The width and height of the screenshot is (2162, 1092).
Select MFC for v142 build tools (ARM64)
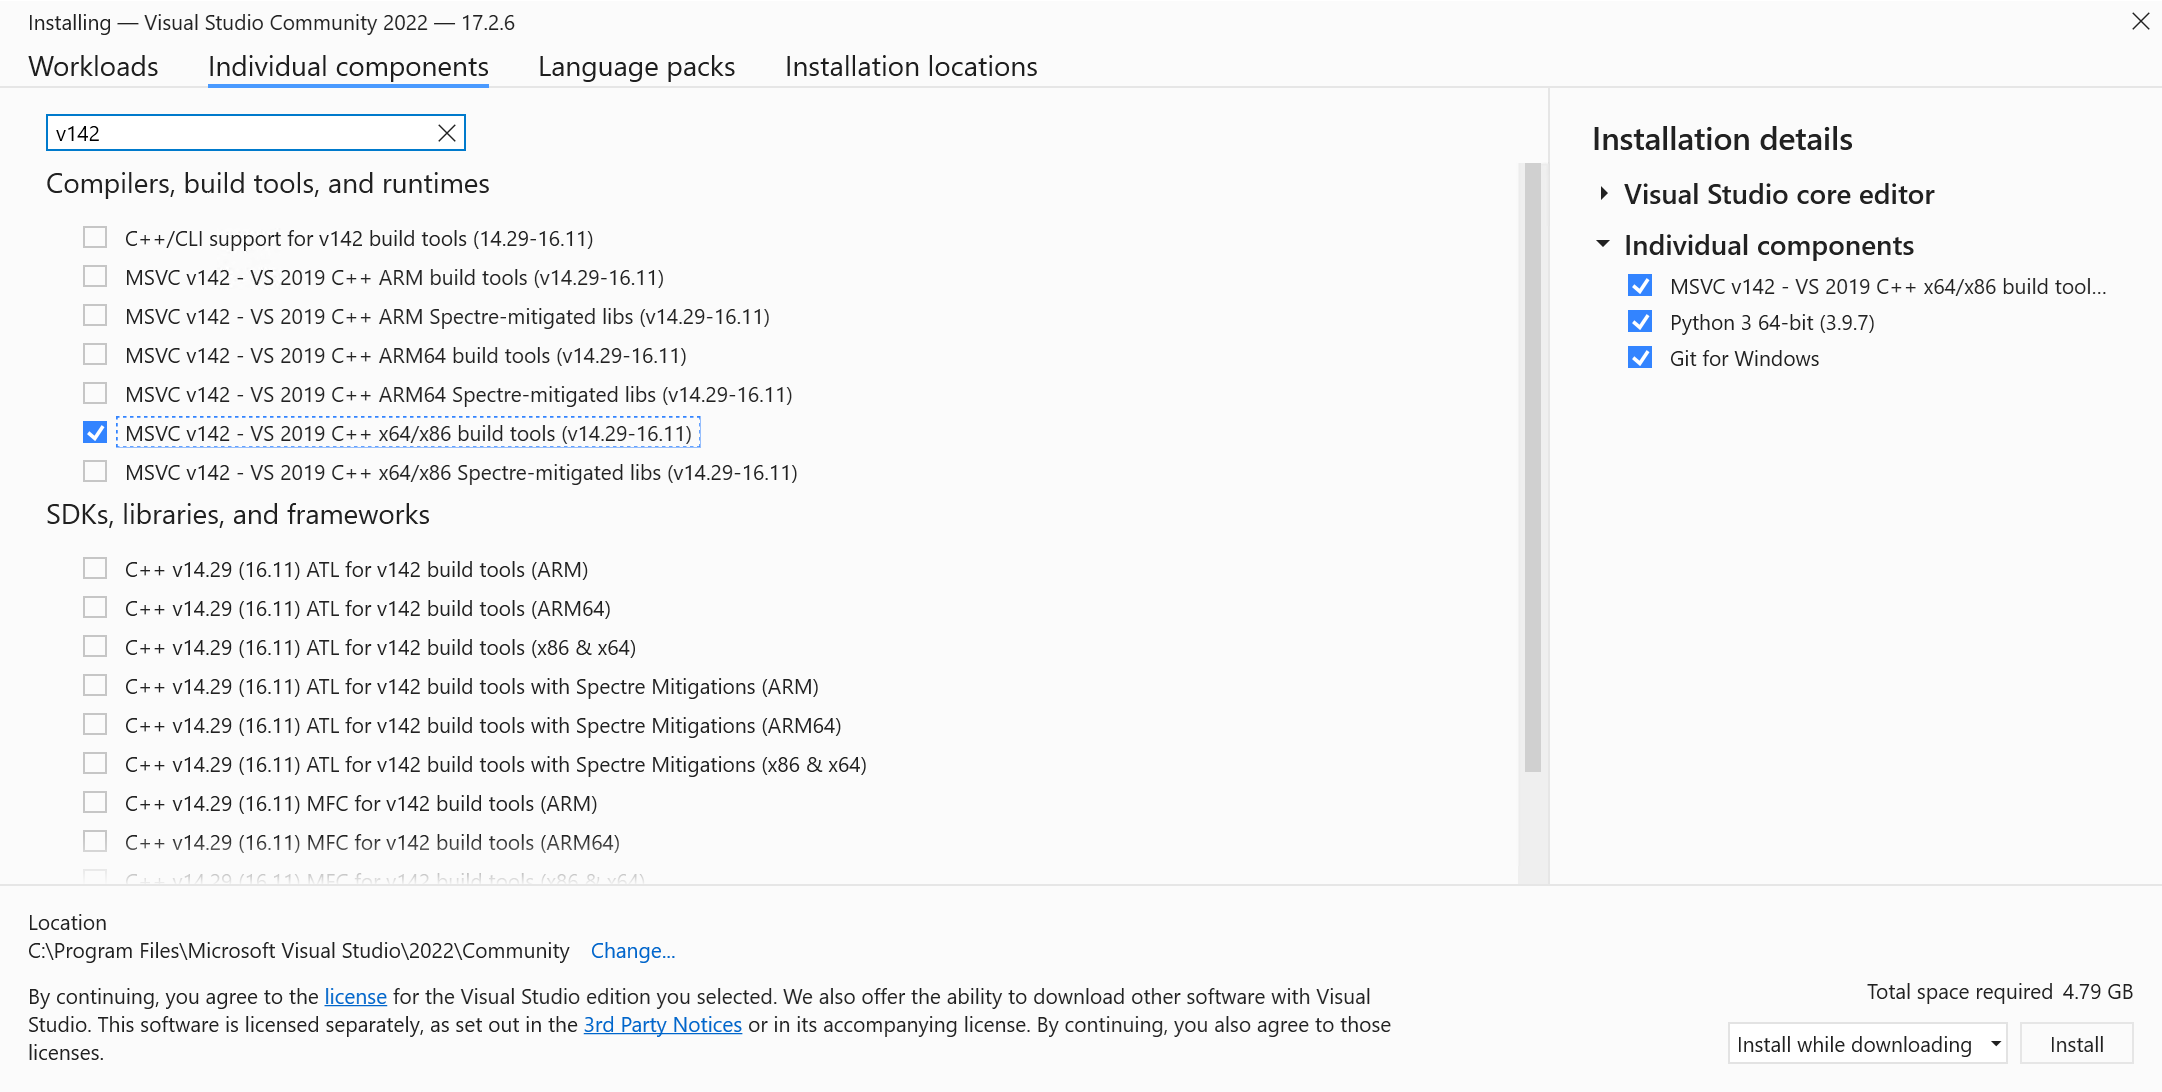tap(95, 841)
